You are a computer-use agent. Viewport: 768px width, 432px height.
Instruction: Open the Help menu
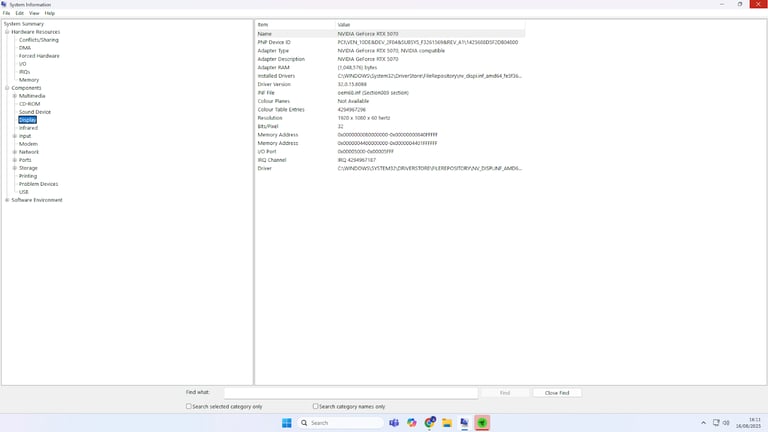(x=49, y=13)
